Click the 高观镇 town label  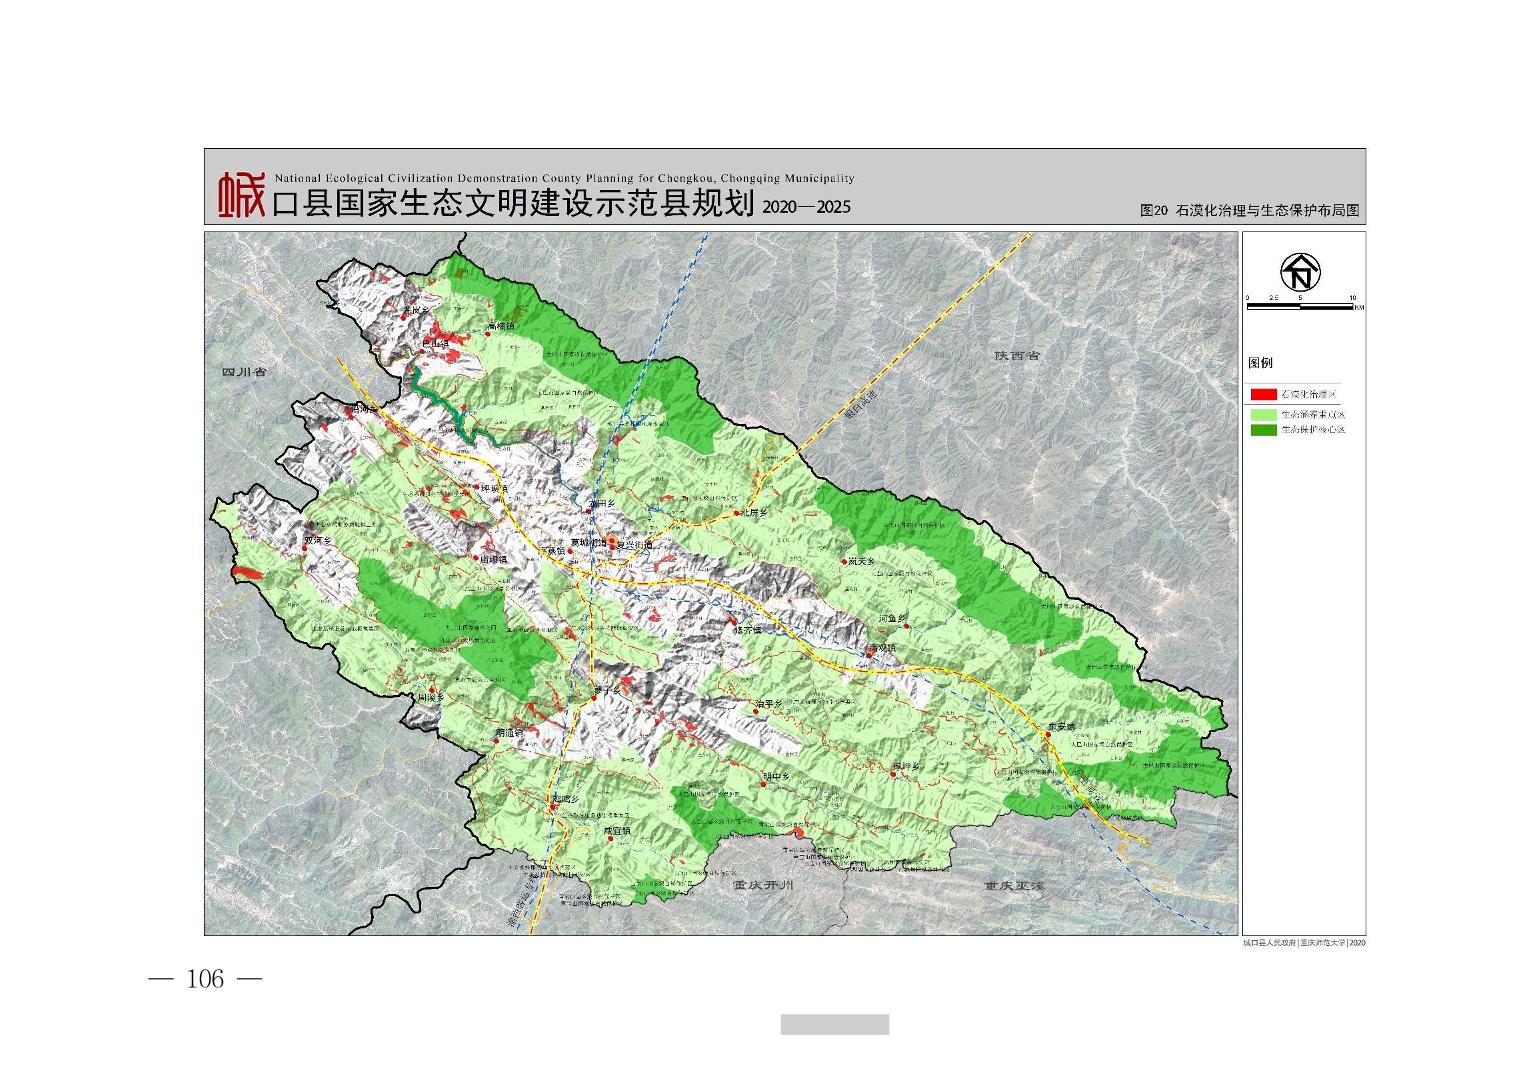[x=882, y=648]
